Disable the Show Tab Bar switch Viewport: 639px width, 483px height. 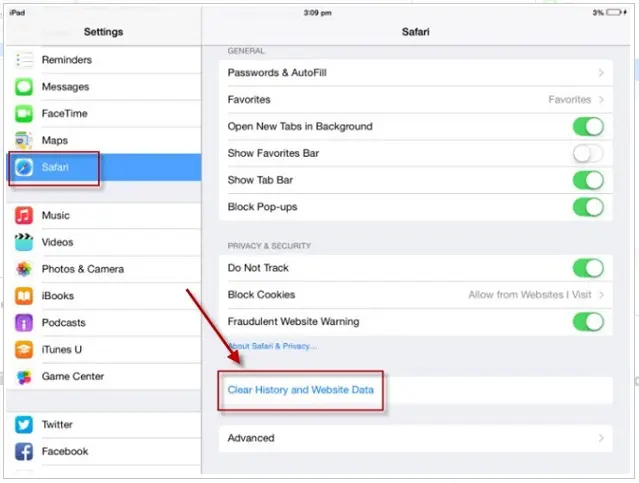click(x=588, y=180)
